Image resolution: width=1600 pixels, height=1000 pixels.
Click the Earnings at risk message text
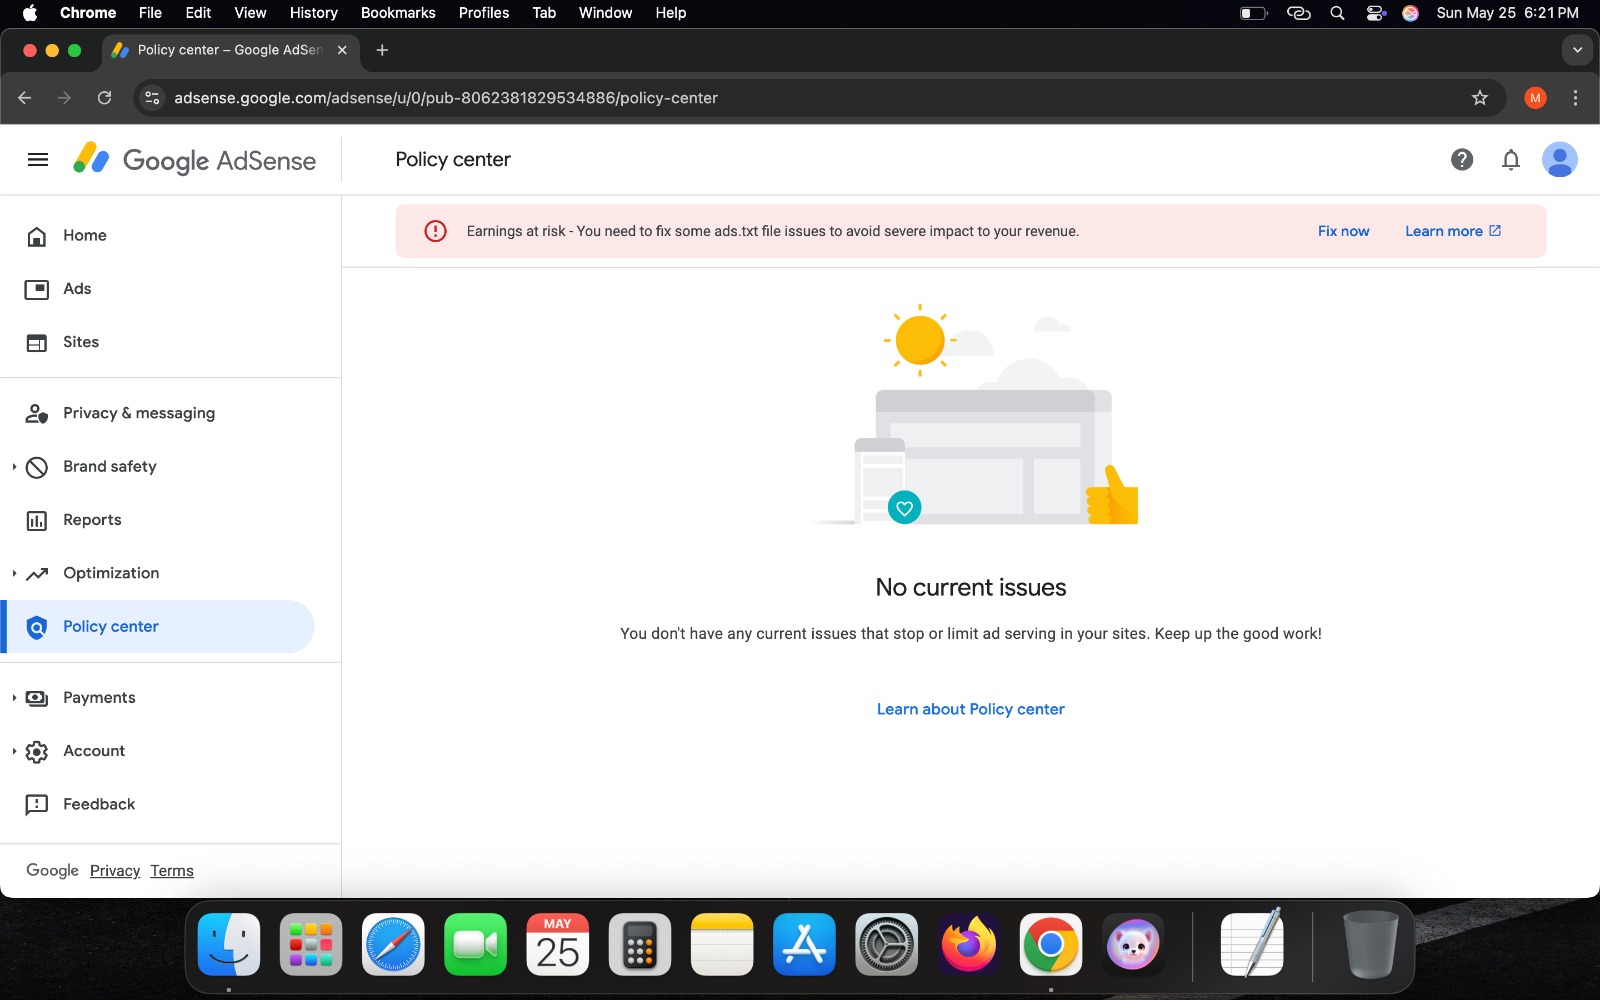coord(772,231)
